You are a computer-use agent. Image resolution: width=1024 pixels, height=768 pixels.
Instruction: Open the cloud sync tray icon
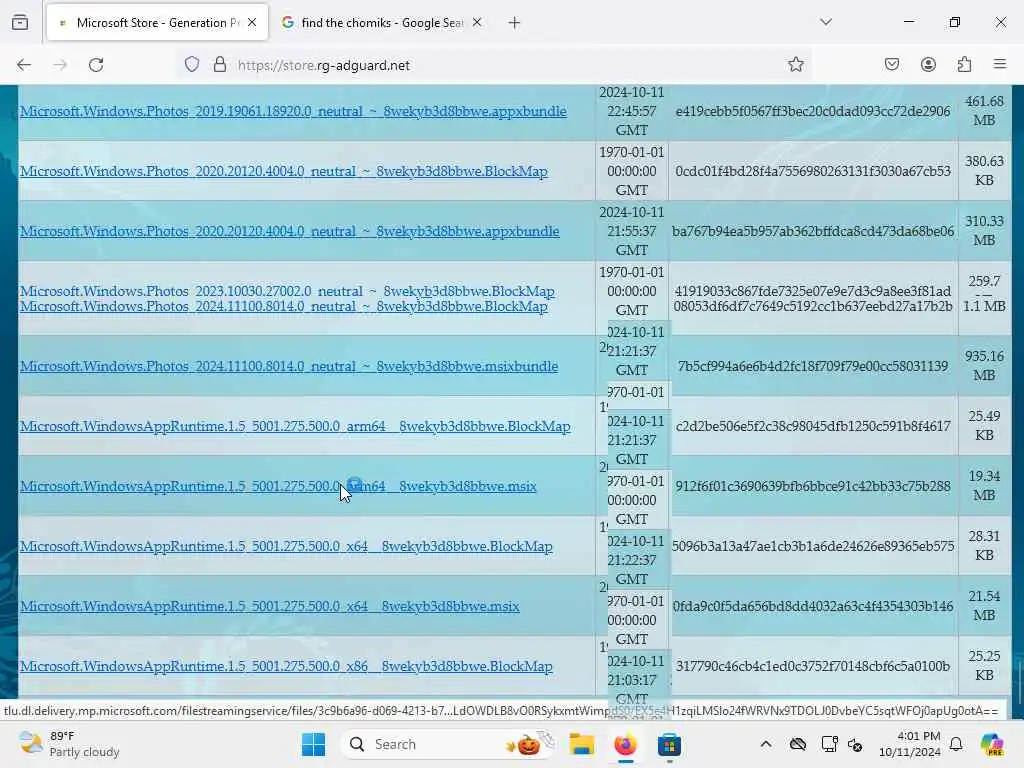pyautogui.click(x=797, y=744)
